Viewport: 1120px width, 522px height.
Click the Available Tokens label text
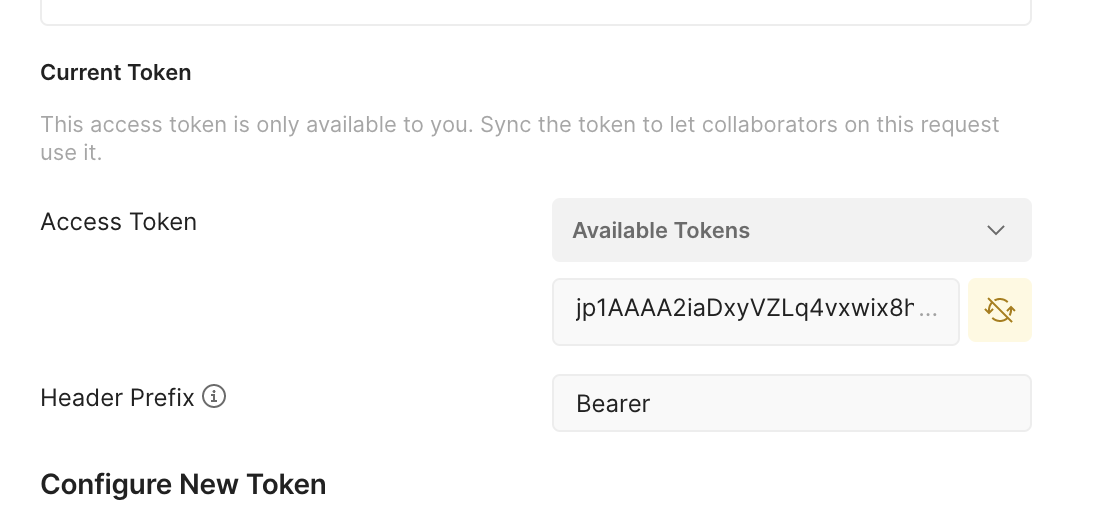(x=661, y=231)
